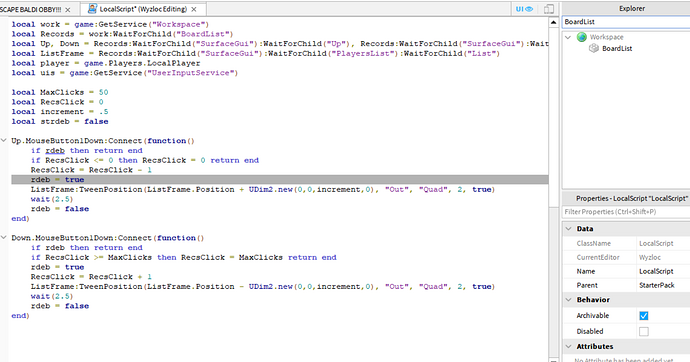Click the 'local strdeb = false' line

(60, 121)
